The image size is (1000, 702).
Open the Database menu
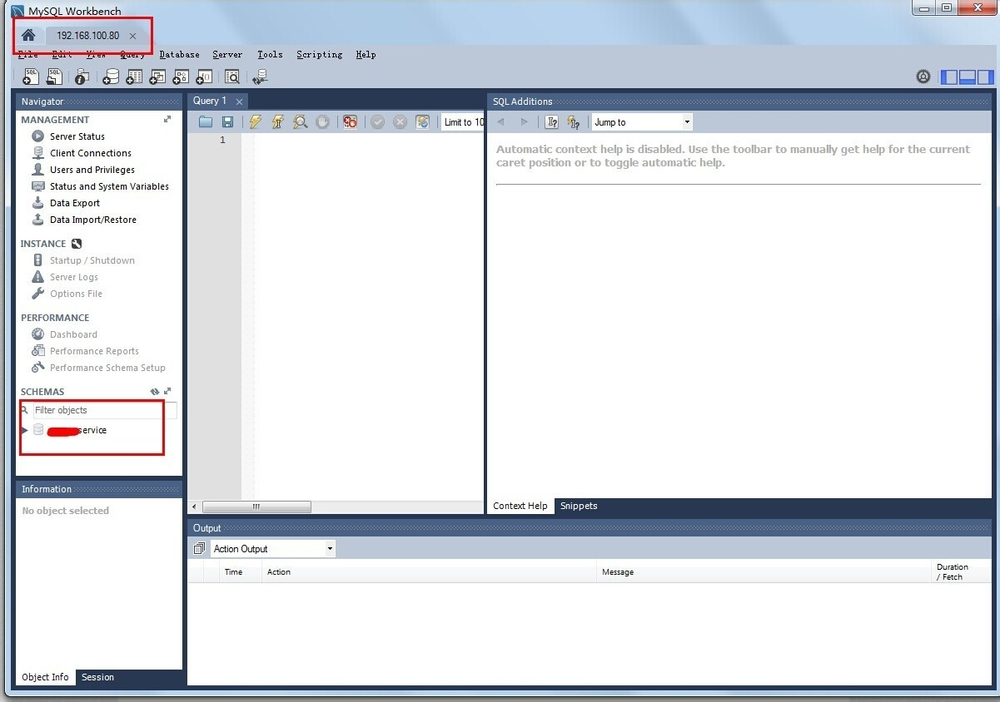point(179,54)
